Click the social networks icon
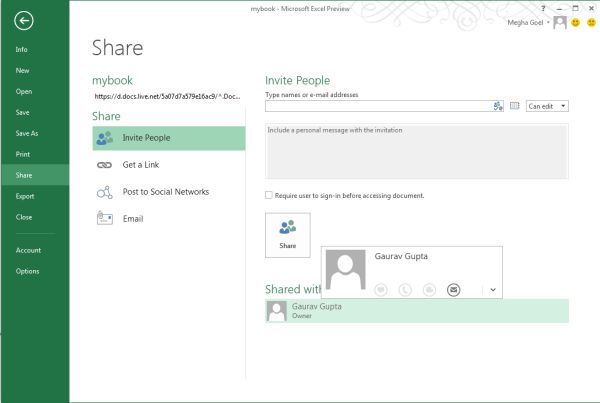 [x=104, y=192]
